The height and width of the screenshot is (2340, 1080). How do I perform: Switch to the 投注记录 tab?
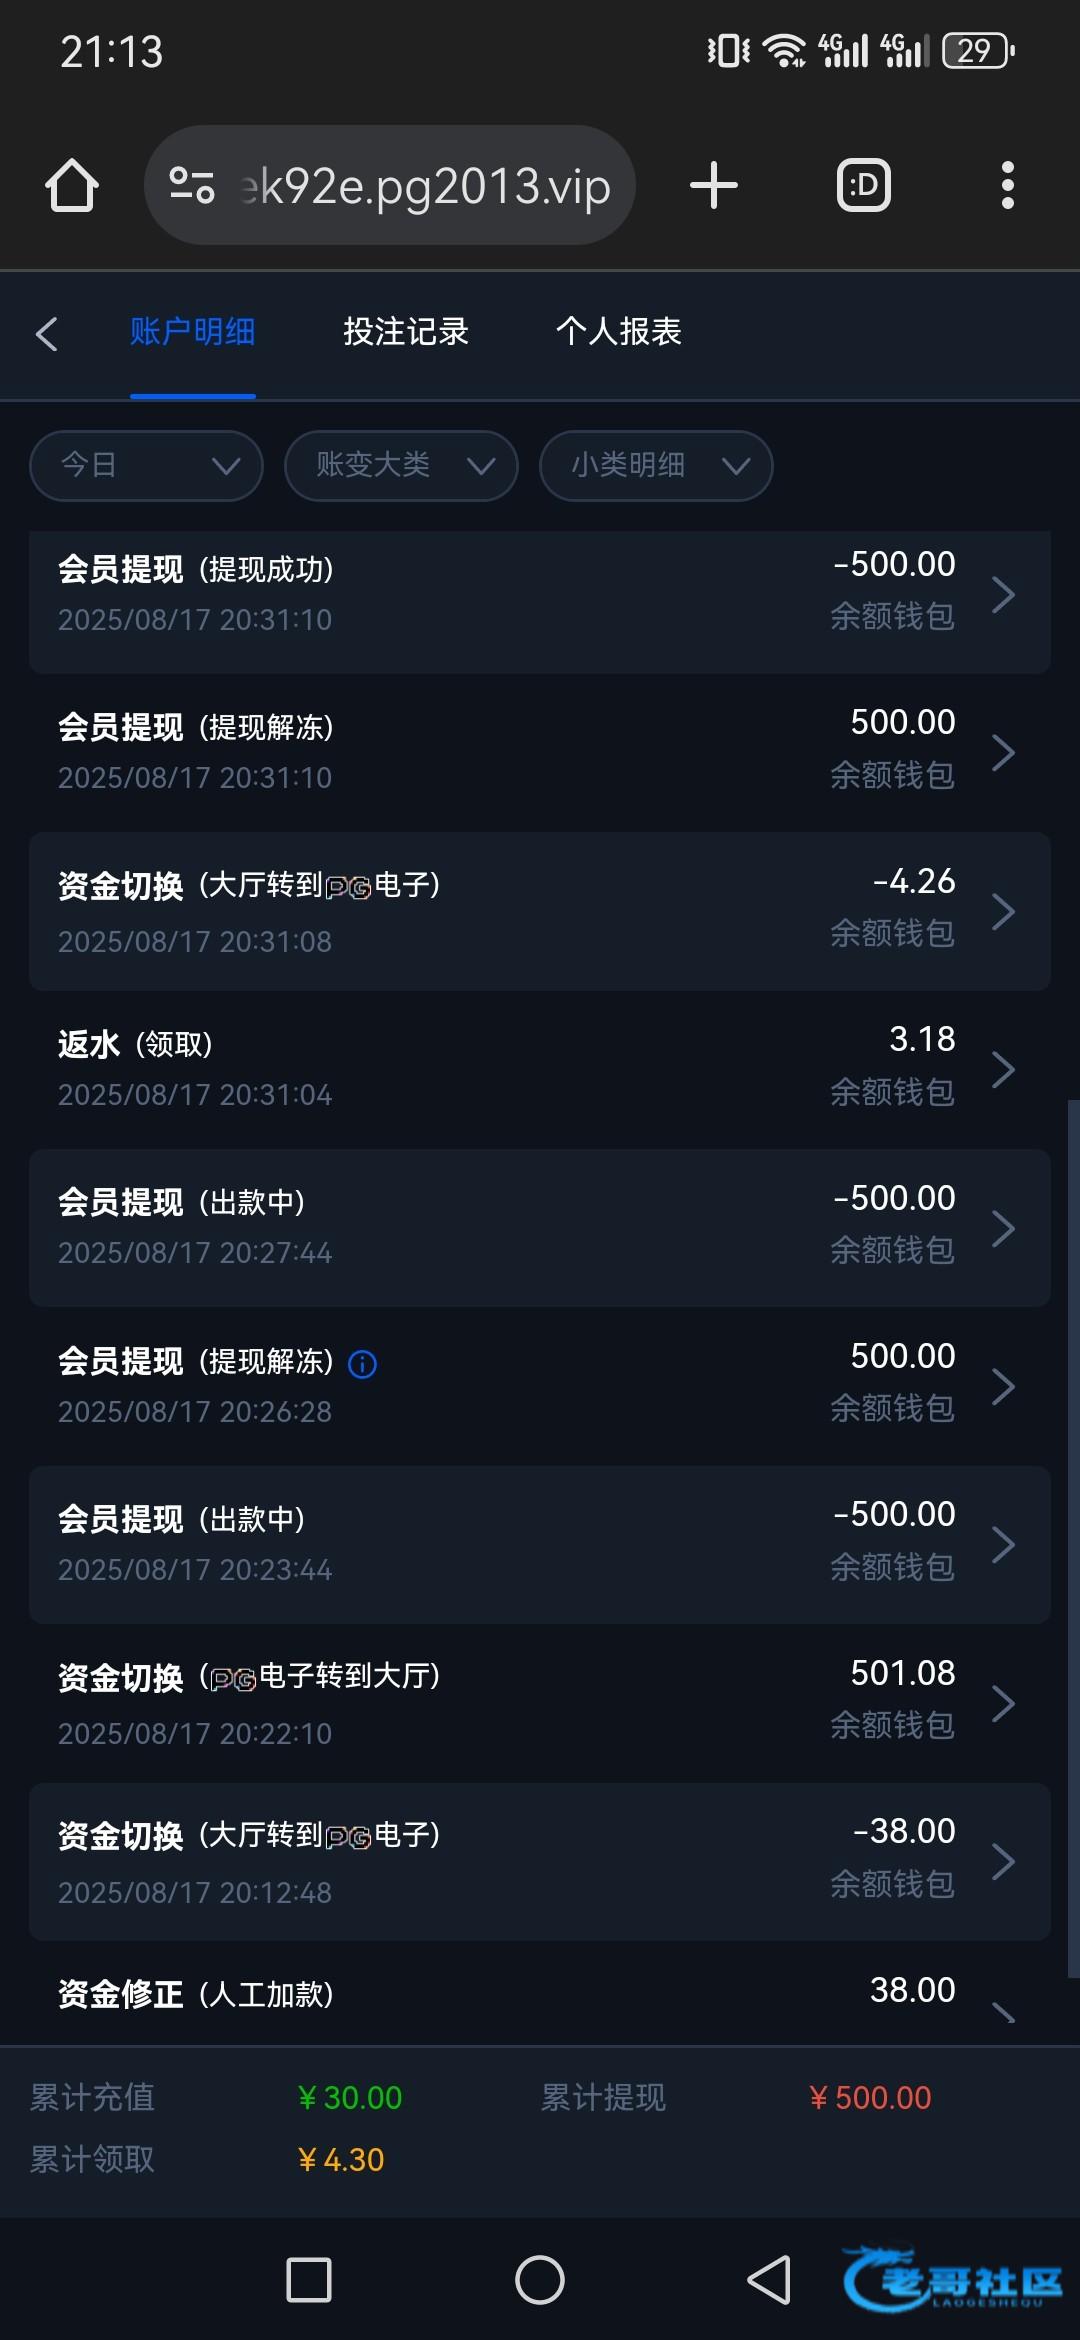click(x=406, y=331)
